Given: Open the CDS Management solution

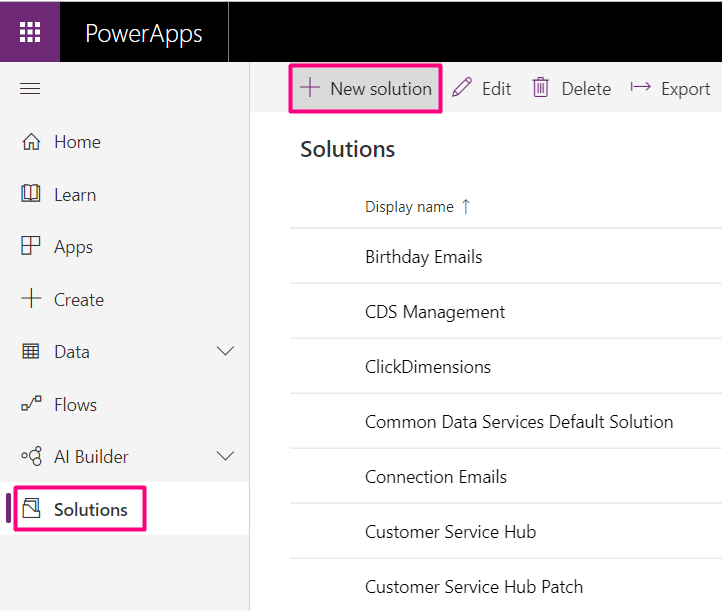Looking at the screenshot, I should tap(435, 312).
